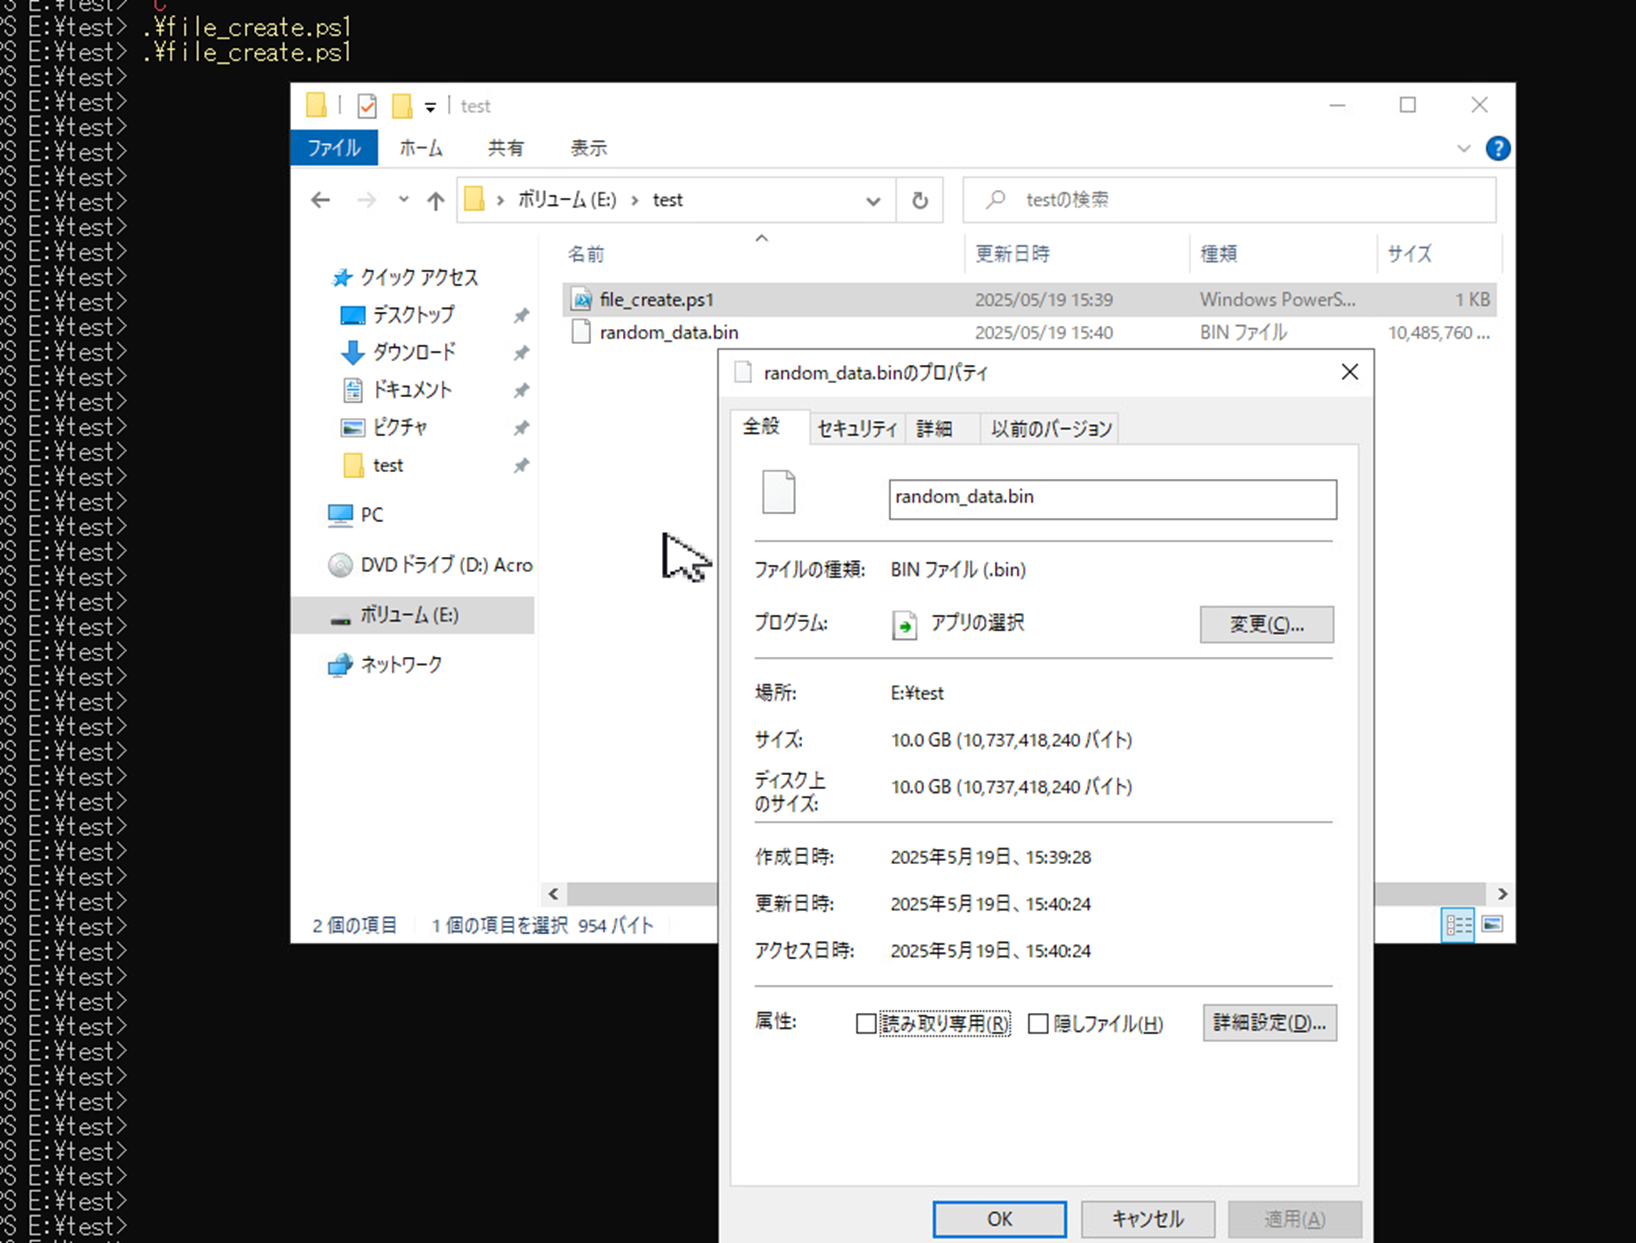Open Explorer help question mark icon

click(1497, 148)
